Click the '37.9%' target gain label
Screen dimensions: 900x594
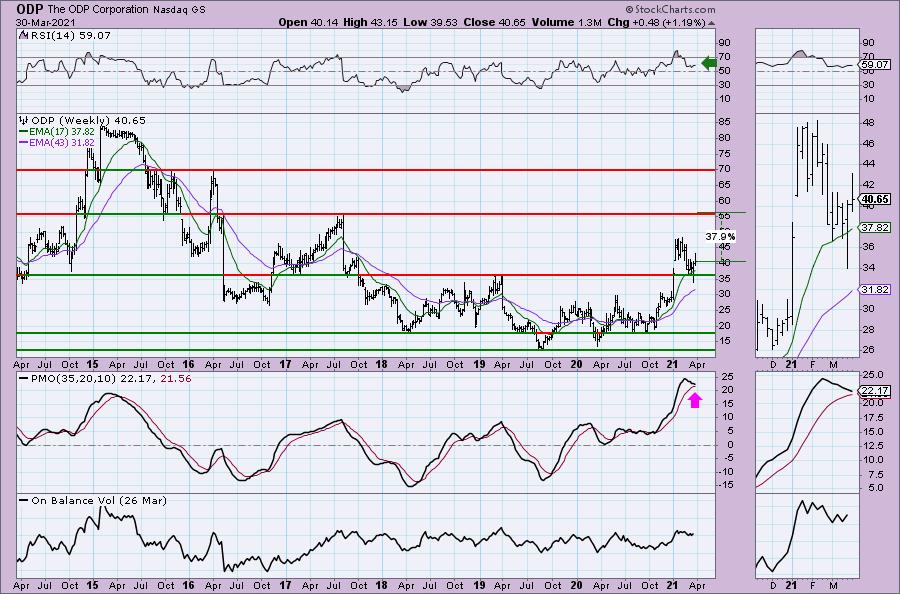720,236
